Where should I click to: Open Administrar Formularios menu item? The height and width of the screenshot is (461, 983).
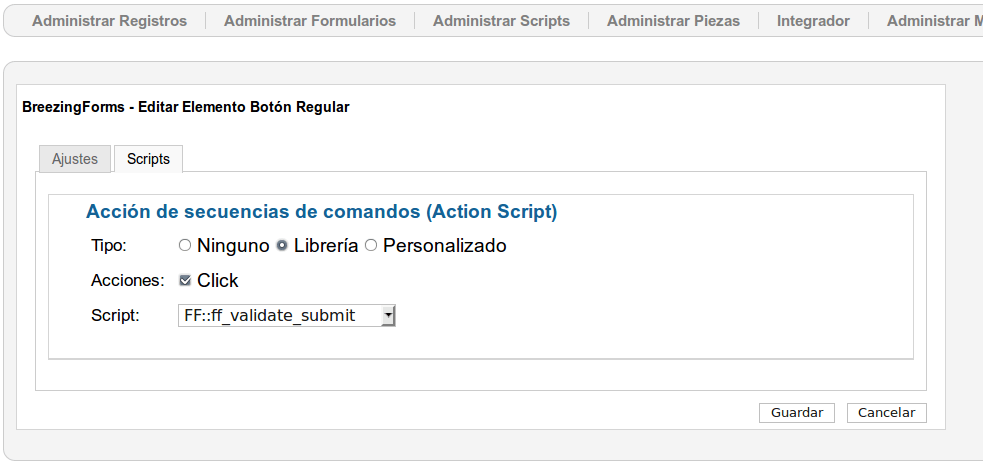(310, 21)
